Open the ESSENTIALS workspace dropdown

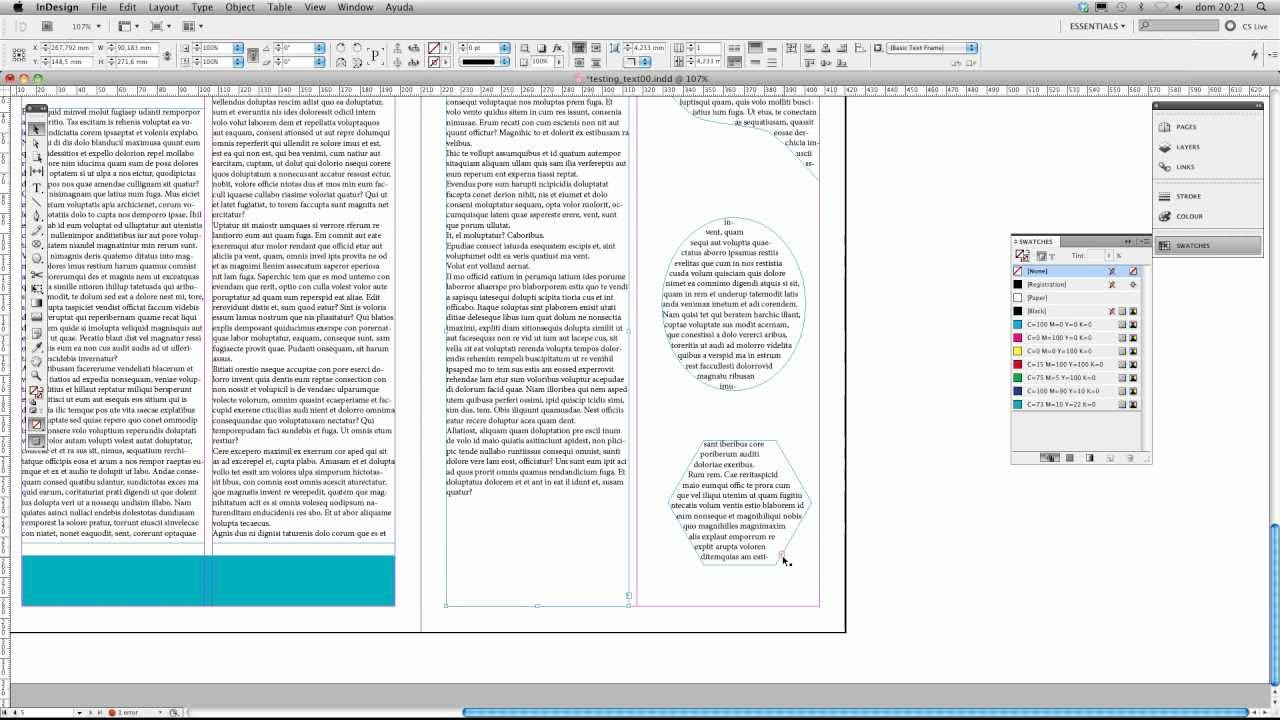coord(1098,26)
